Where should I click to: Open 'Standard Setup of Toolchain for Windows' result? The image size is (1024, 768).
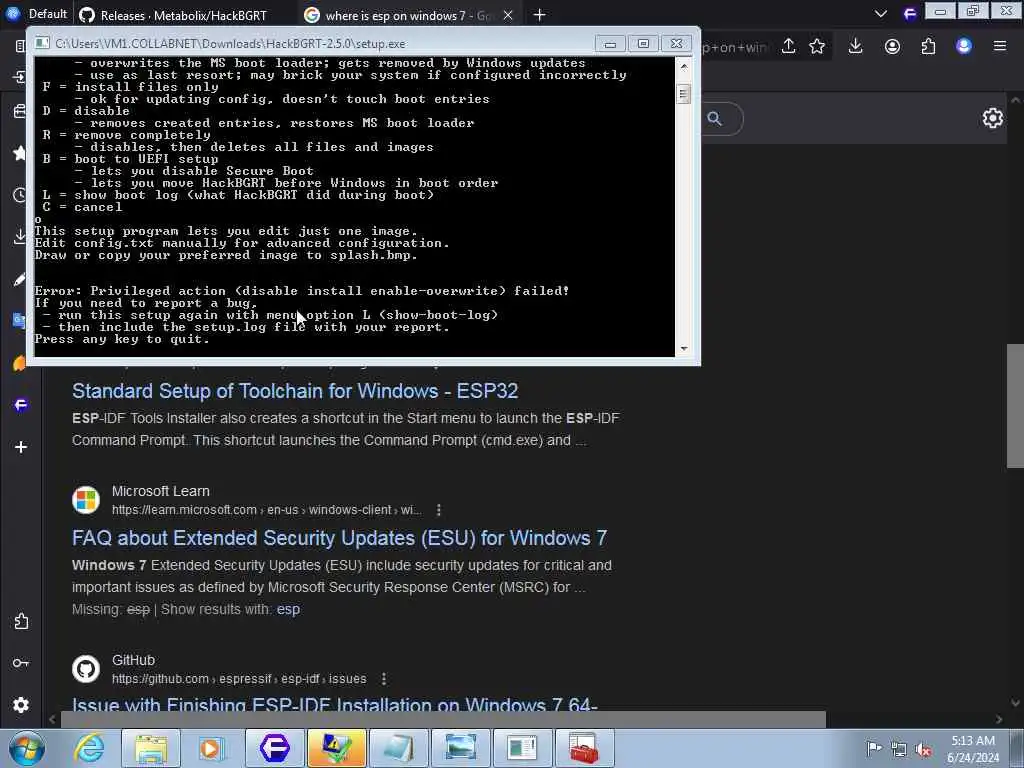point(295,391)
